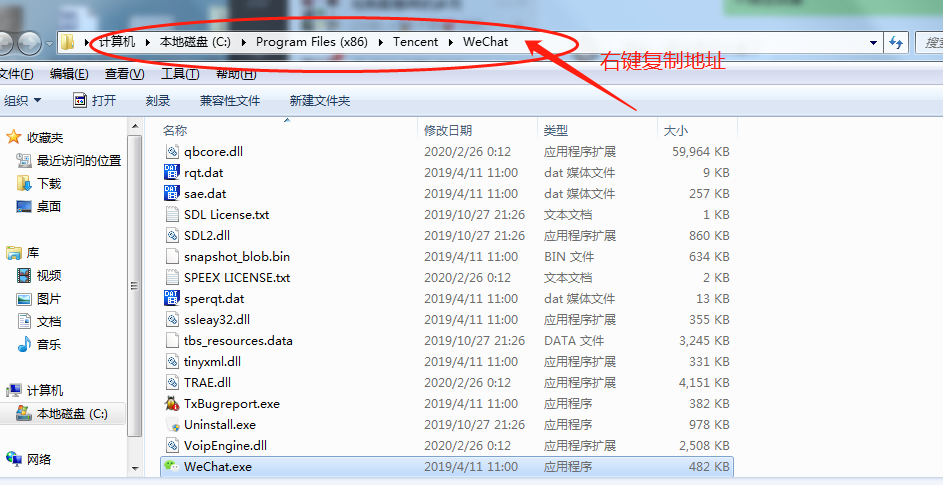This screenshot has width=943, height=485.
Task: Click the SDL License.txt document icon
Action: point(172,215)
